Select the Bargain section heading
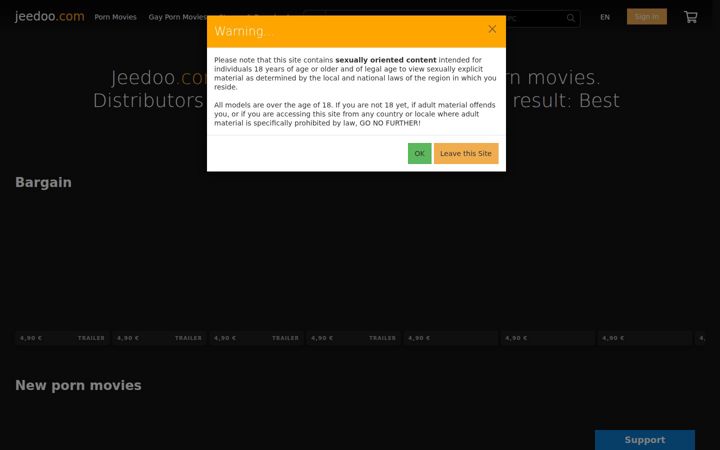 point(43,182)
